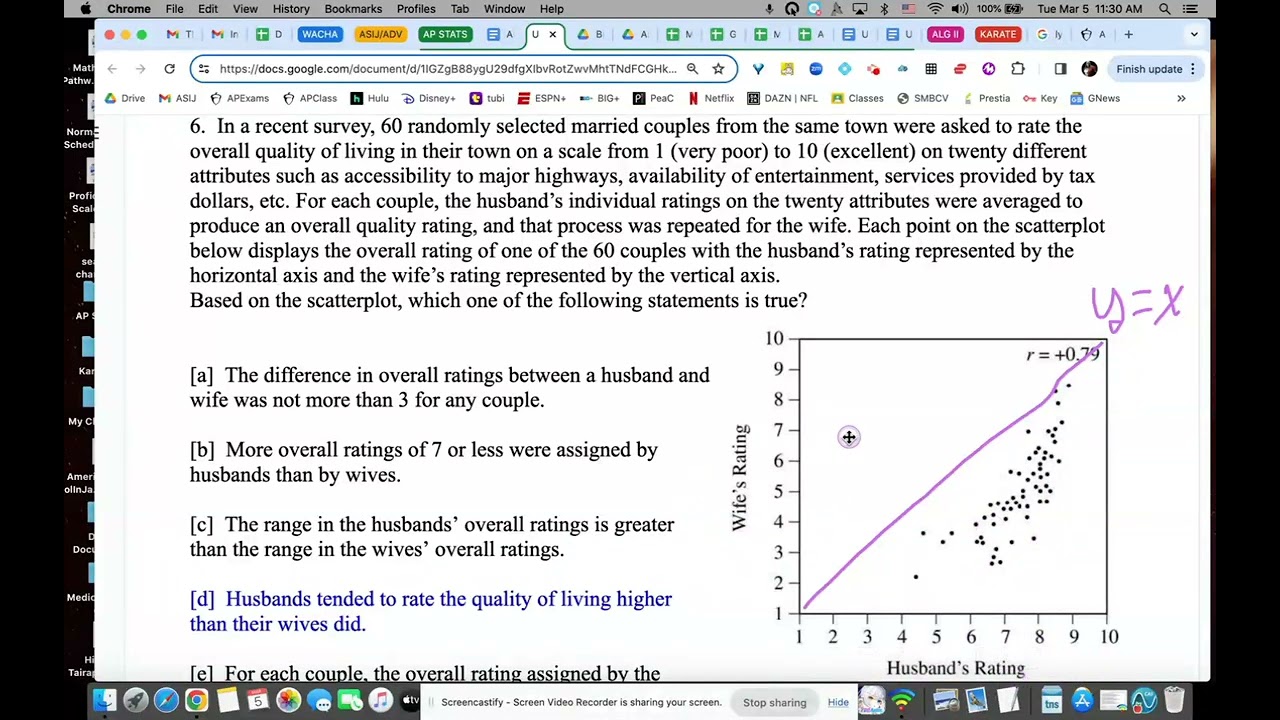Viewport: 1280px width, 720px height.
Task: Open the Drive bookmark
Action: click(x=125, y=98)
